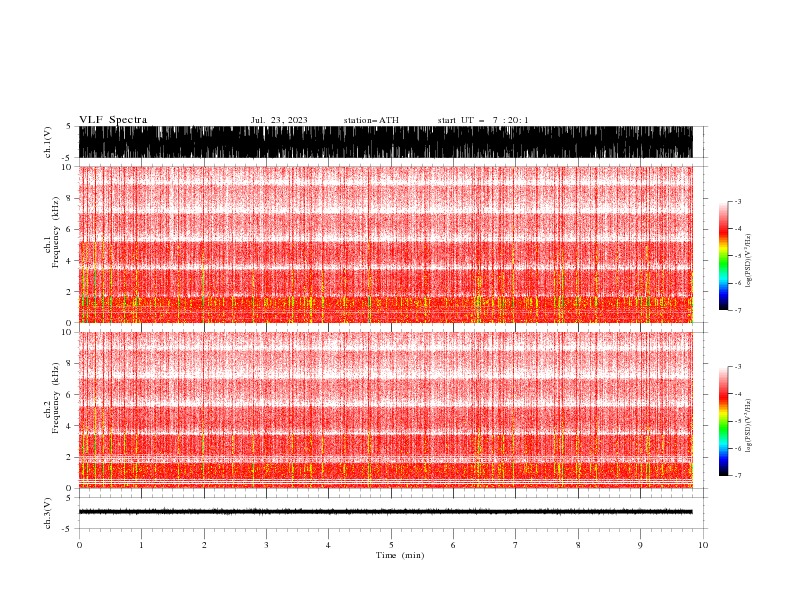792x612 pixels.
Task: Click the upper log(PSD) colorbar label
Action: coord(749,261)
